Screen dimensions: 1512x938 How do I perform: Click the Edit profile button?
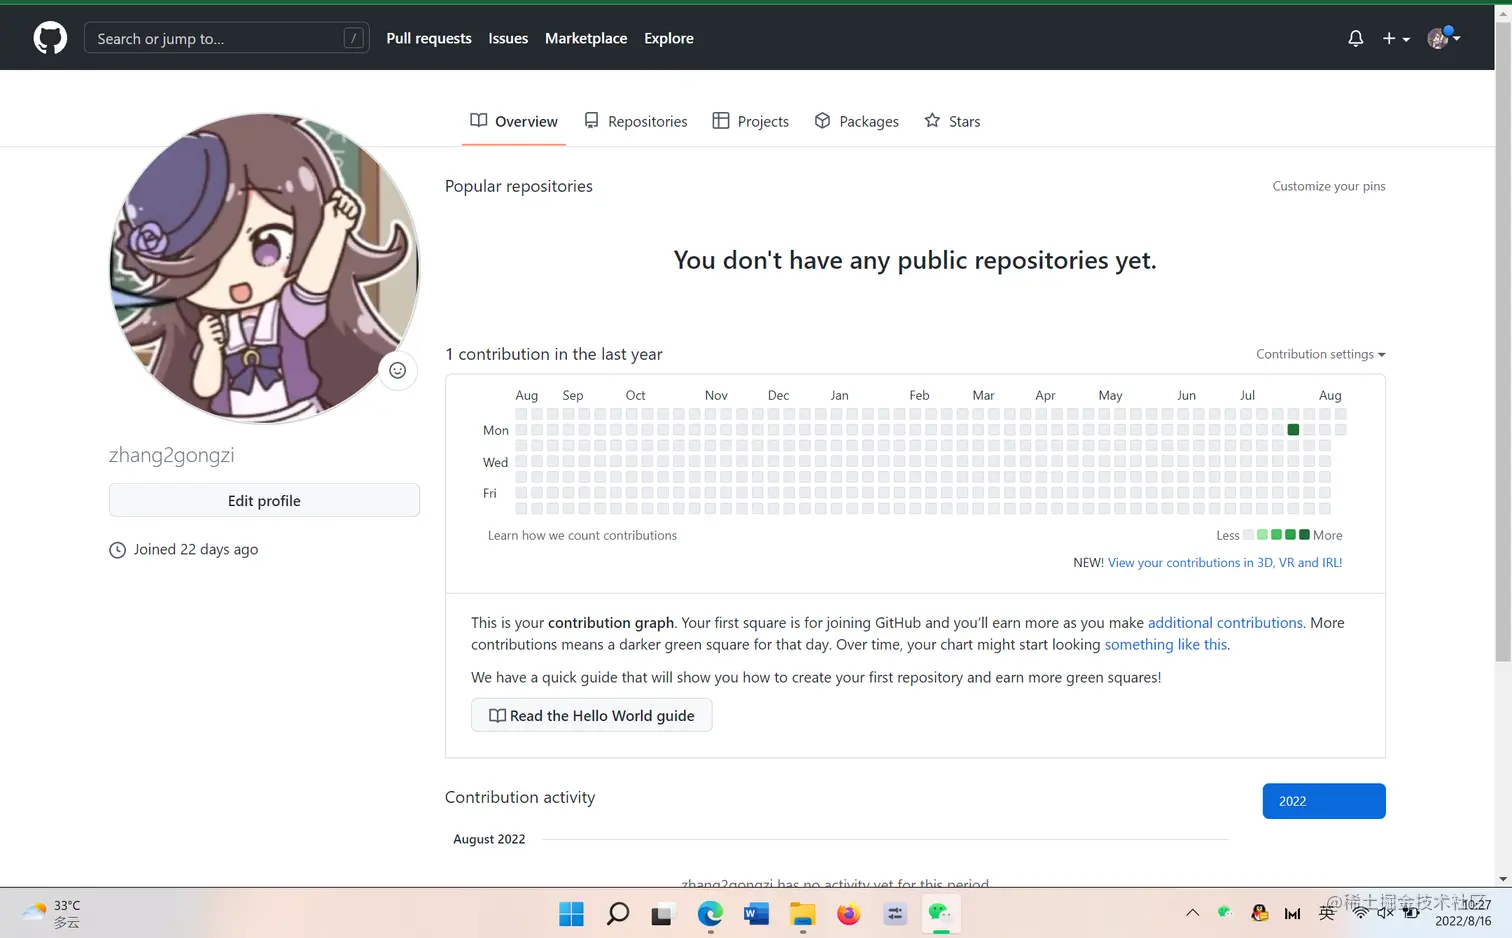(264, 500)
